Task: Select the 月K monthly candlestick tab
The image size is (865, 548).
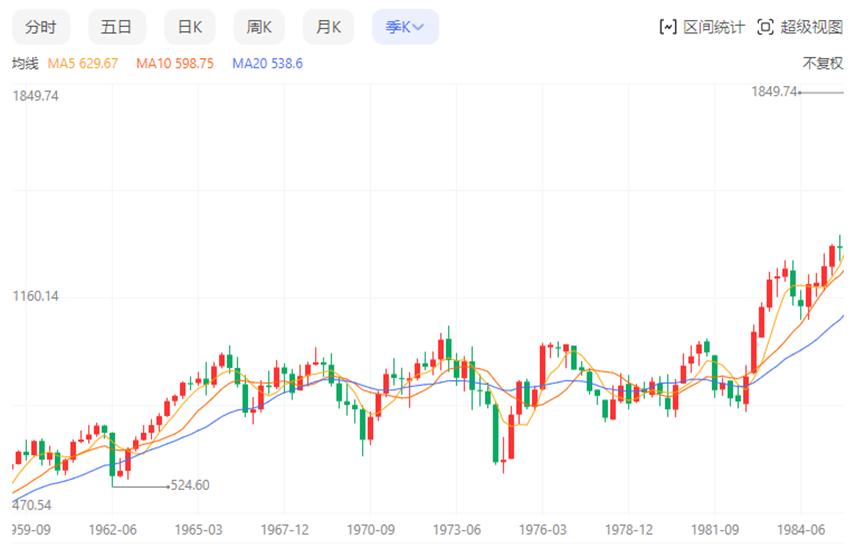Action: (328, 26)
